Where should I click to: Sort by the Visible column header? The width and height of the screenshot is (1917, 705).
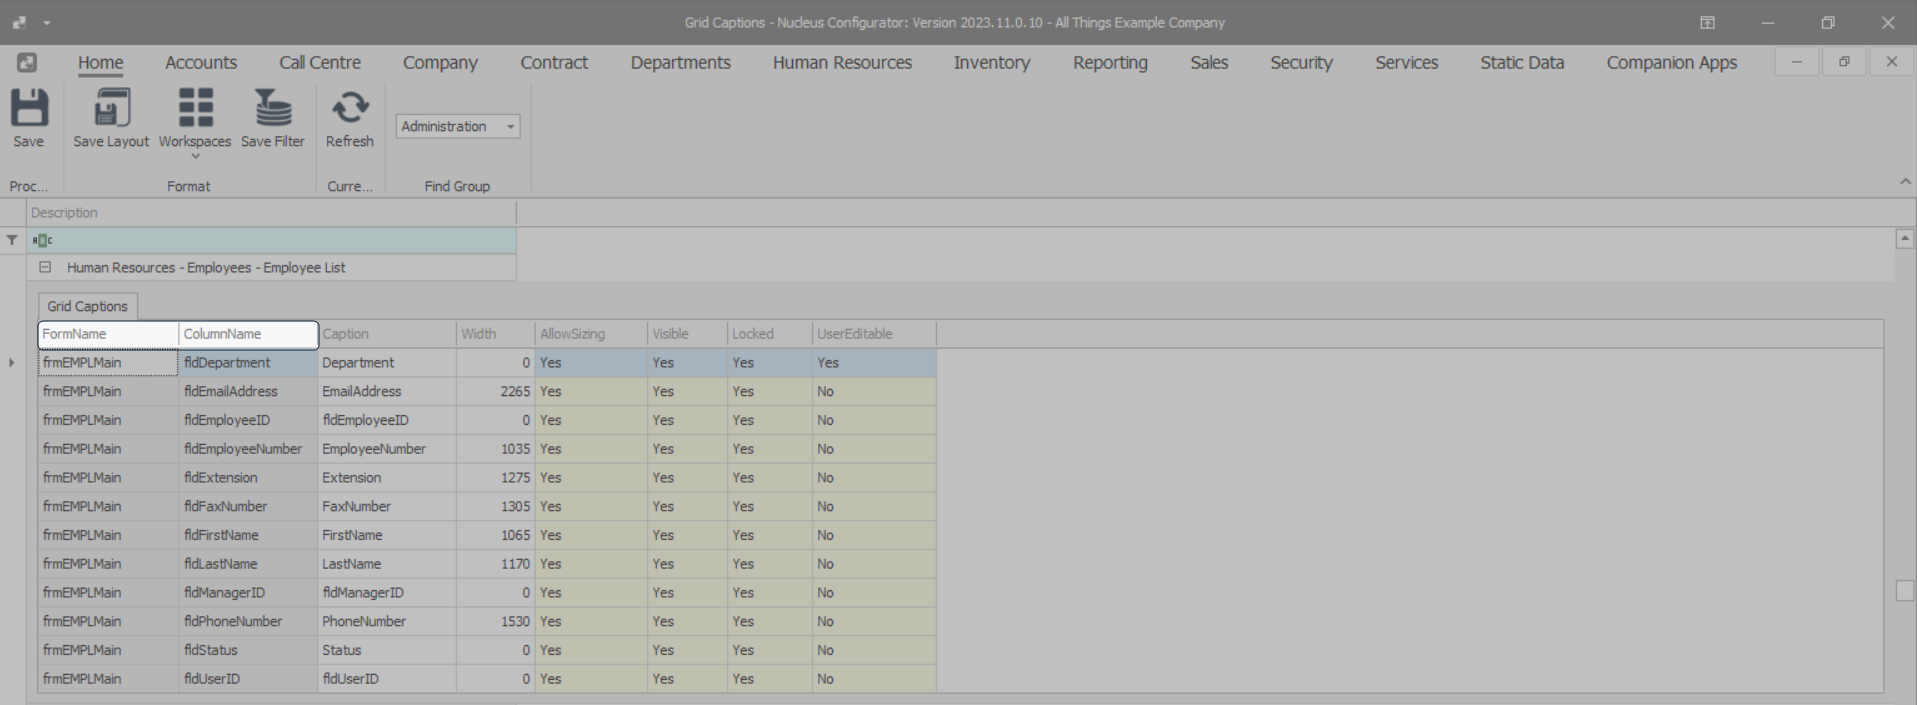click(x=688, y=334)
